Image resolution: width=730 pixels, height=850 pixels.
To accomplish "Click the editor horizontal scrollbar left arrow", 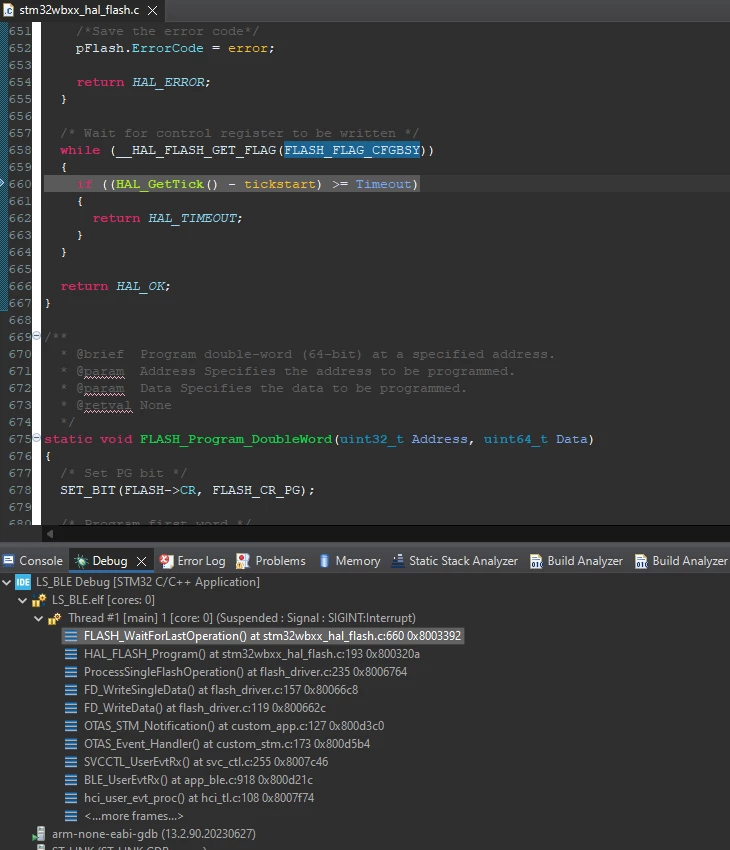I will pyautogui.click(x=49, y=534).
